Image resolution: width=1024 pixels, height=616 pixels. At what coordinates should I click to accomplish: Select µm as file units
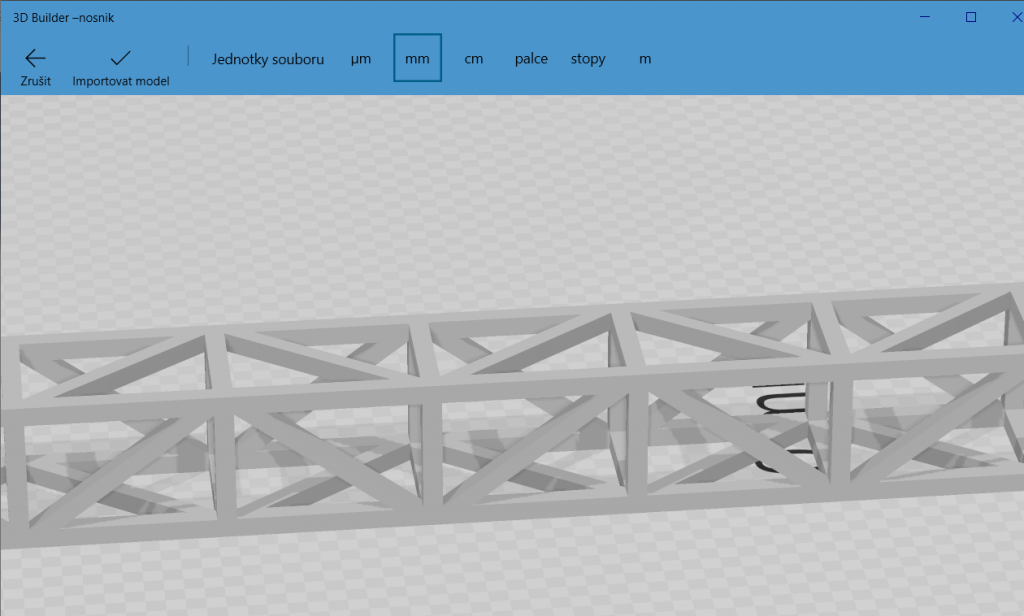361,59
